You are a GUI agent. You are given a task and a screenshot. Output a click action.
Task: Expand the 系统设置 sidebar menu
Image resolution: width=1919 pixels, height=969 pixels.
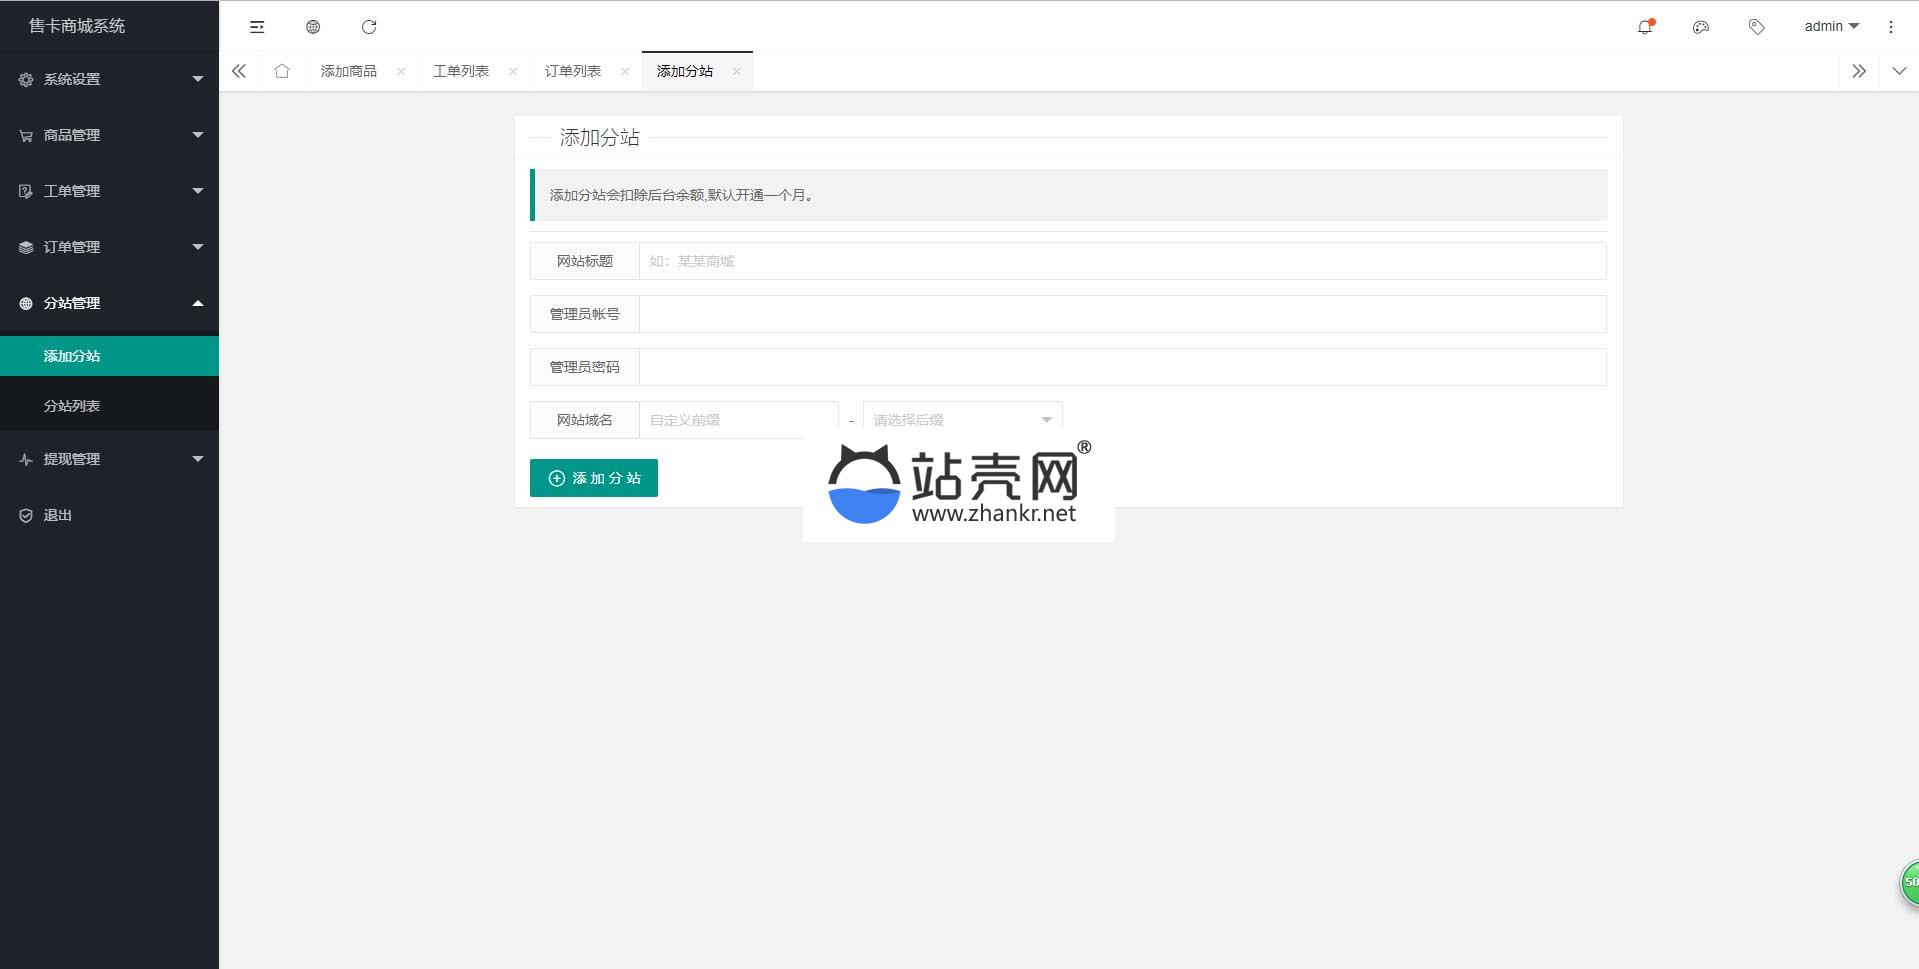(109, 79)
